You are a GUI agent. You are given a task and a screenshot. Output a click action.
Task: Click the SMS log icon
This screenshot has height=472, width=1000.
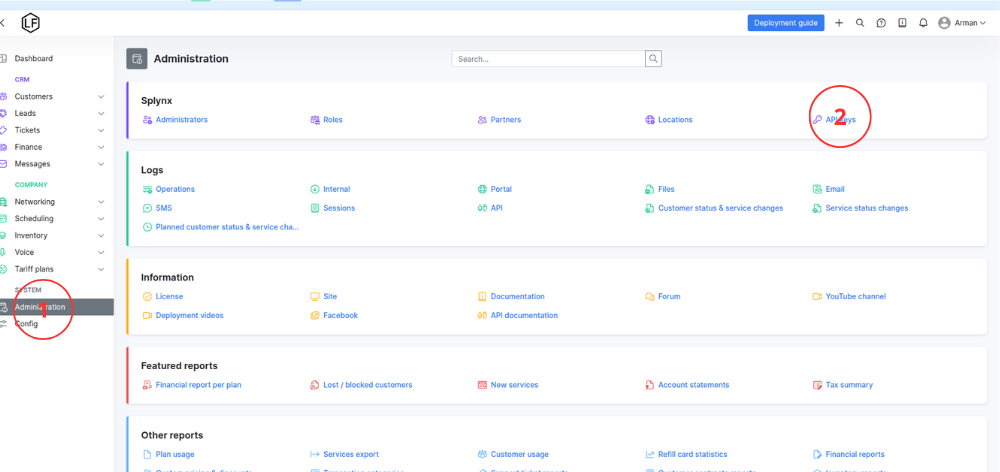147,208
